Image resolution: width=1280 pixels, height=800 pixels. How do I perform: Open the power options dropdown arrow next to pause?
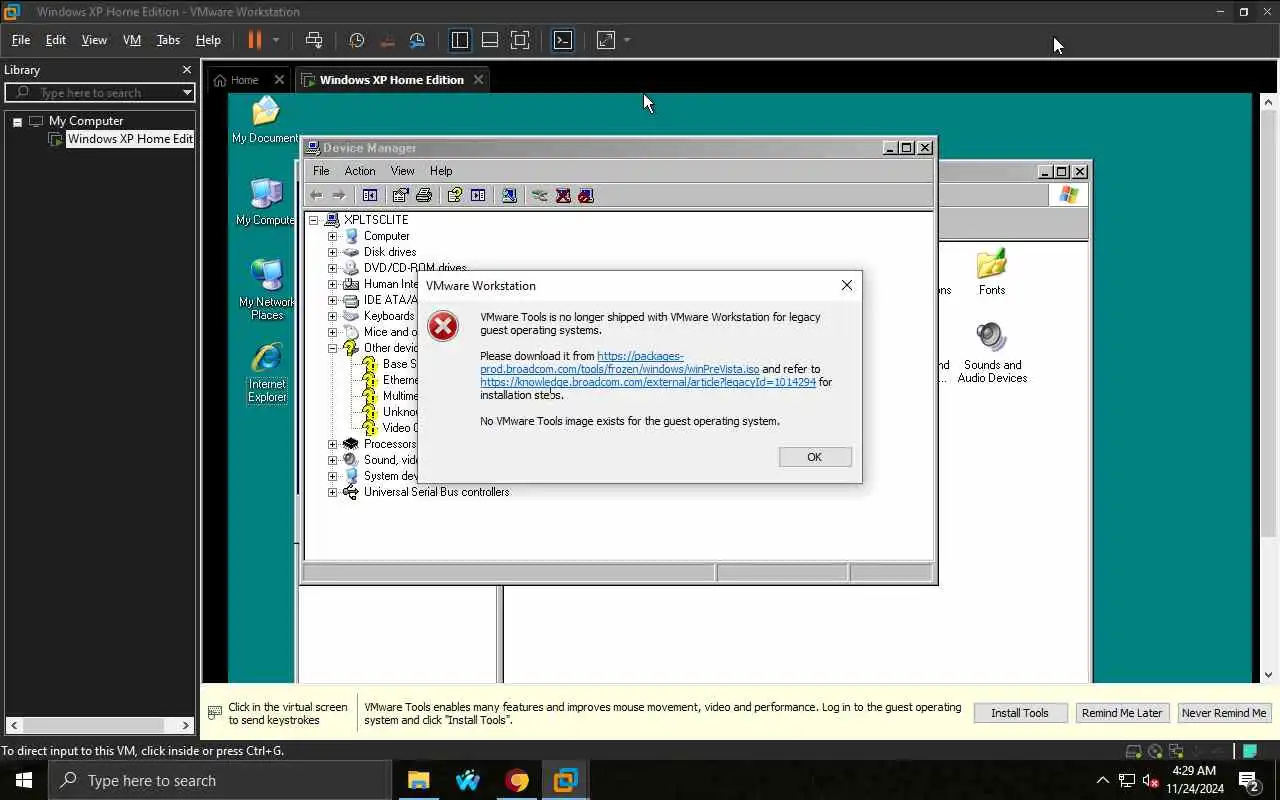[x=276, y=40]
